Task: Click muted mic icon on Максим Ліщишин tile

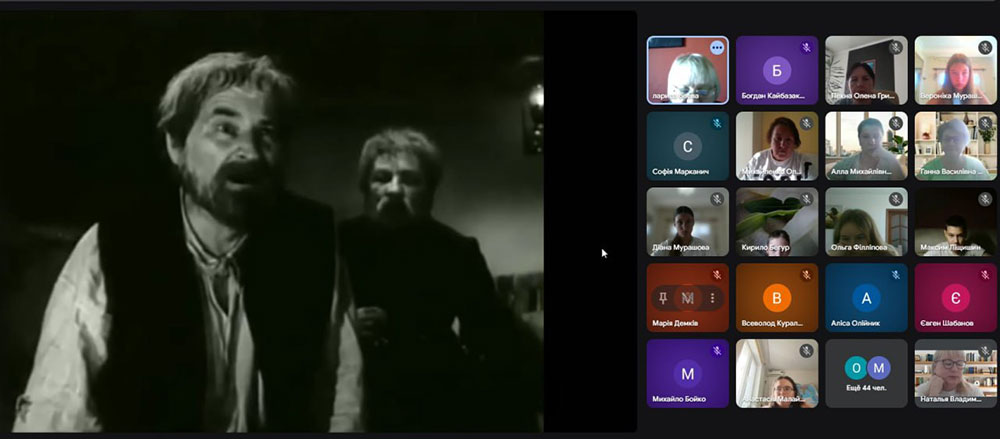Action: (x=985, y=199)
